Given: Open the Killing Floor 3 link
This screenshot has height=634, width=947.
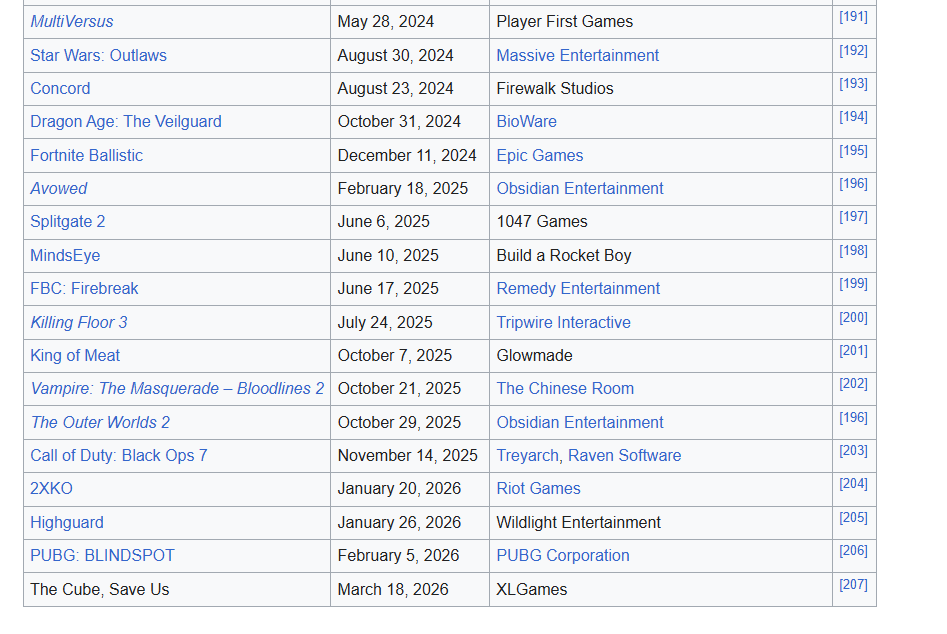Looking at the screenshot, I should (x=79, y=323).
